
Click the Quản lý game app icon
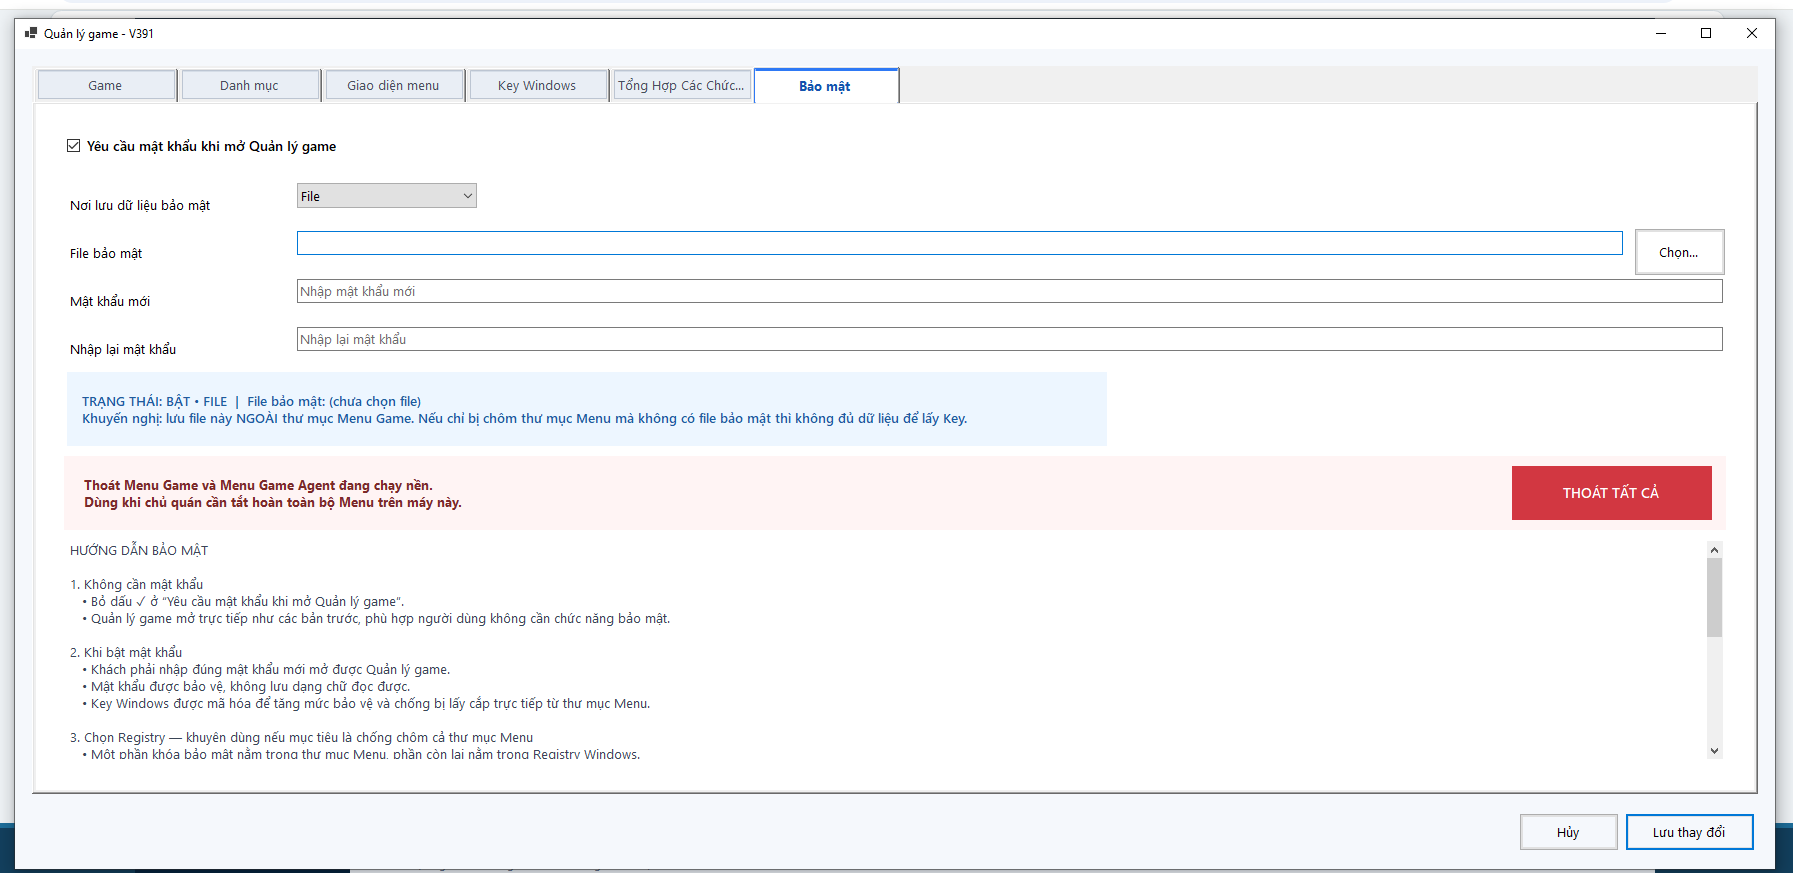31,33
